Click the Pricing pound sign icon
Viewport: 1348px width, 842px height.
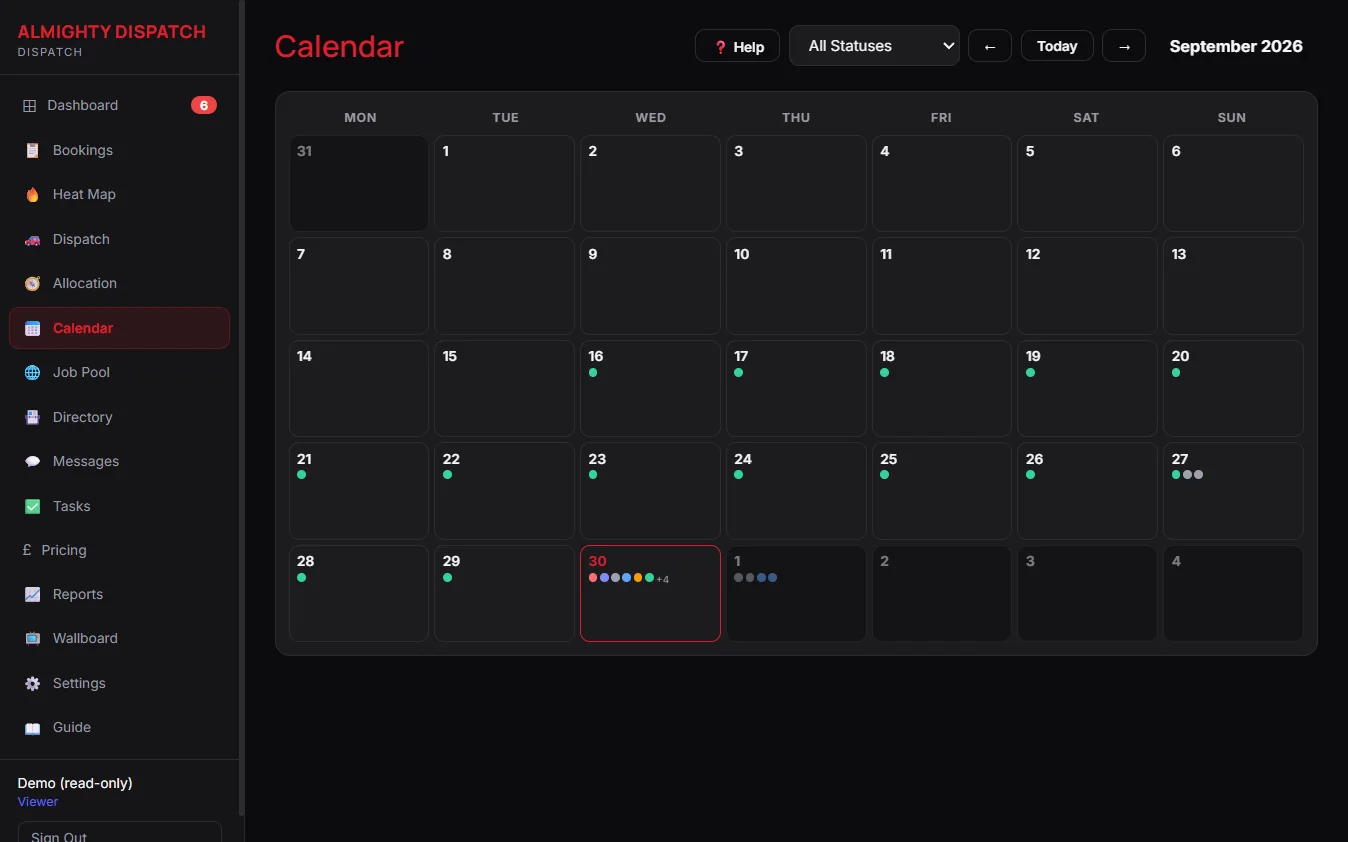pyautogui.click(x=28, y=550)
